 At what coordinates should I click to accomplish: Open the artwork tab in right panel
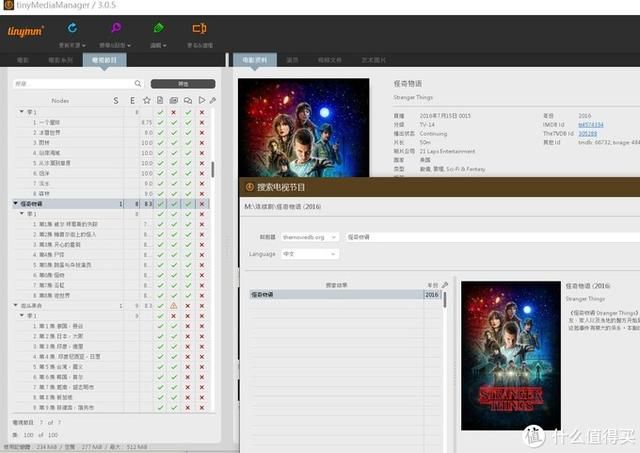pos(373,60)
